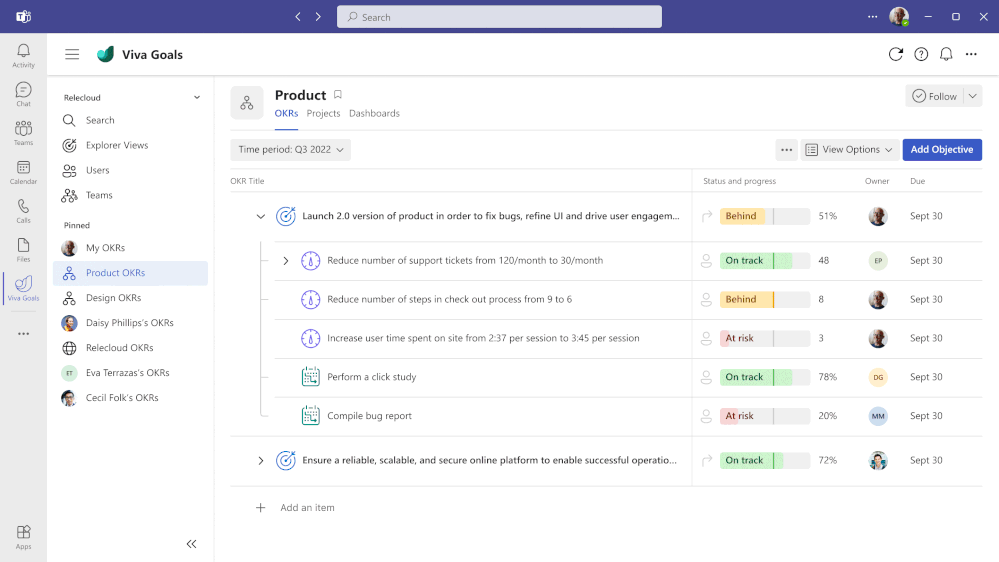Open Calls in Teams rail
Image resolution: width=999 pixels, height=562 pixels.
point(23,211)
